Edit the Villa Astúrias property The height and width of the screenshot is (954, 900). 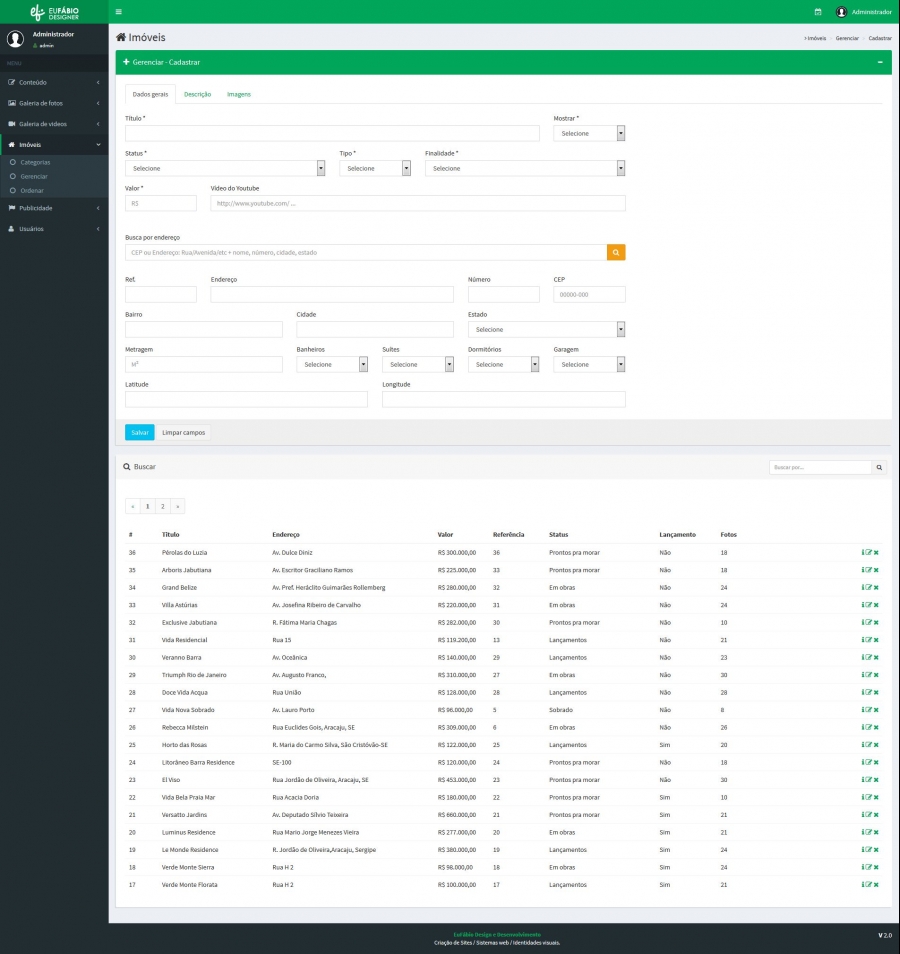pyautogui.click(x=869, y=605)
